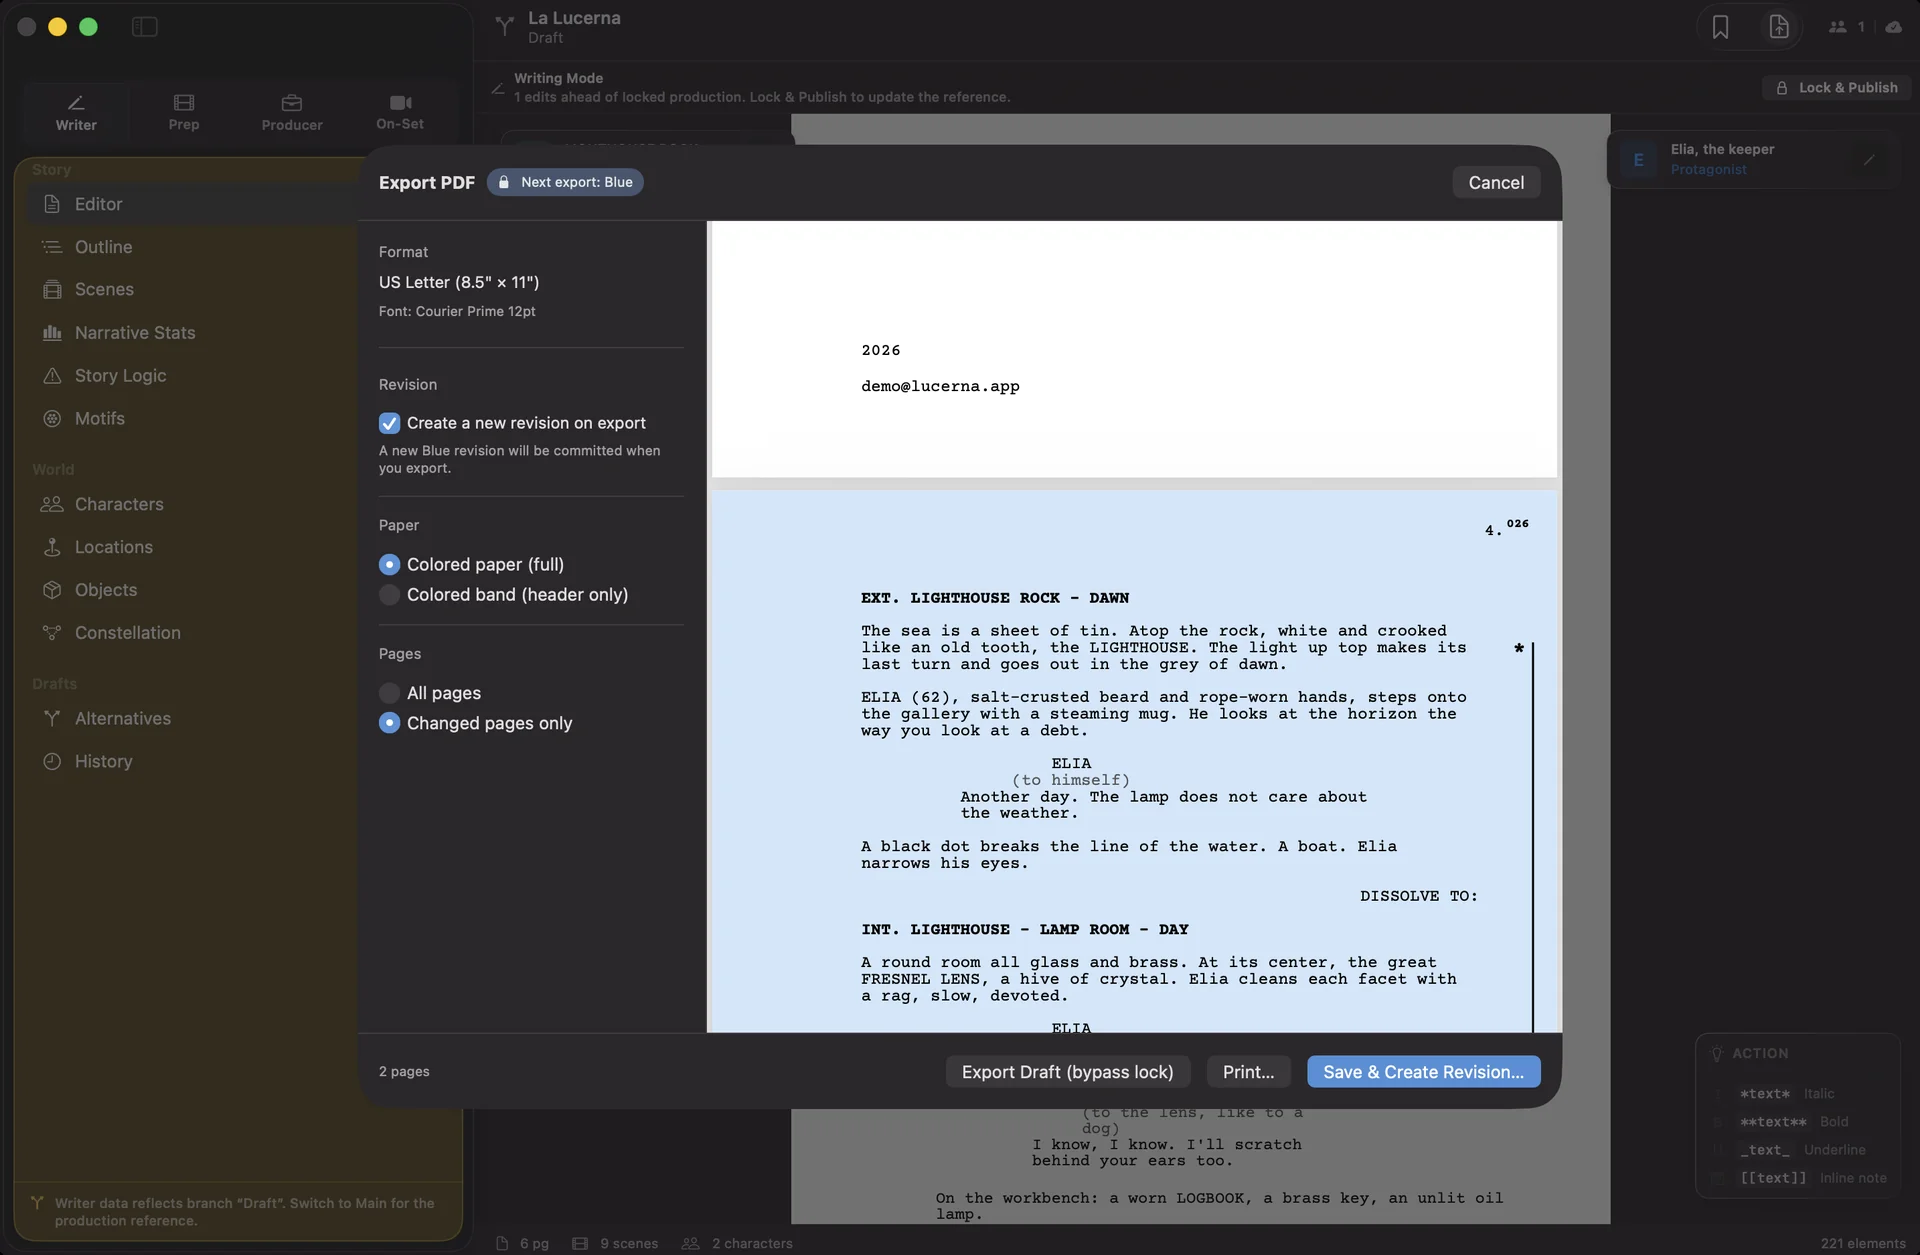Select All pages option
This screenshot has height=1255, width=1920.
tap(389, 693)
